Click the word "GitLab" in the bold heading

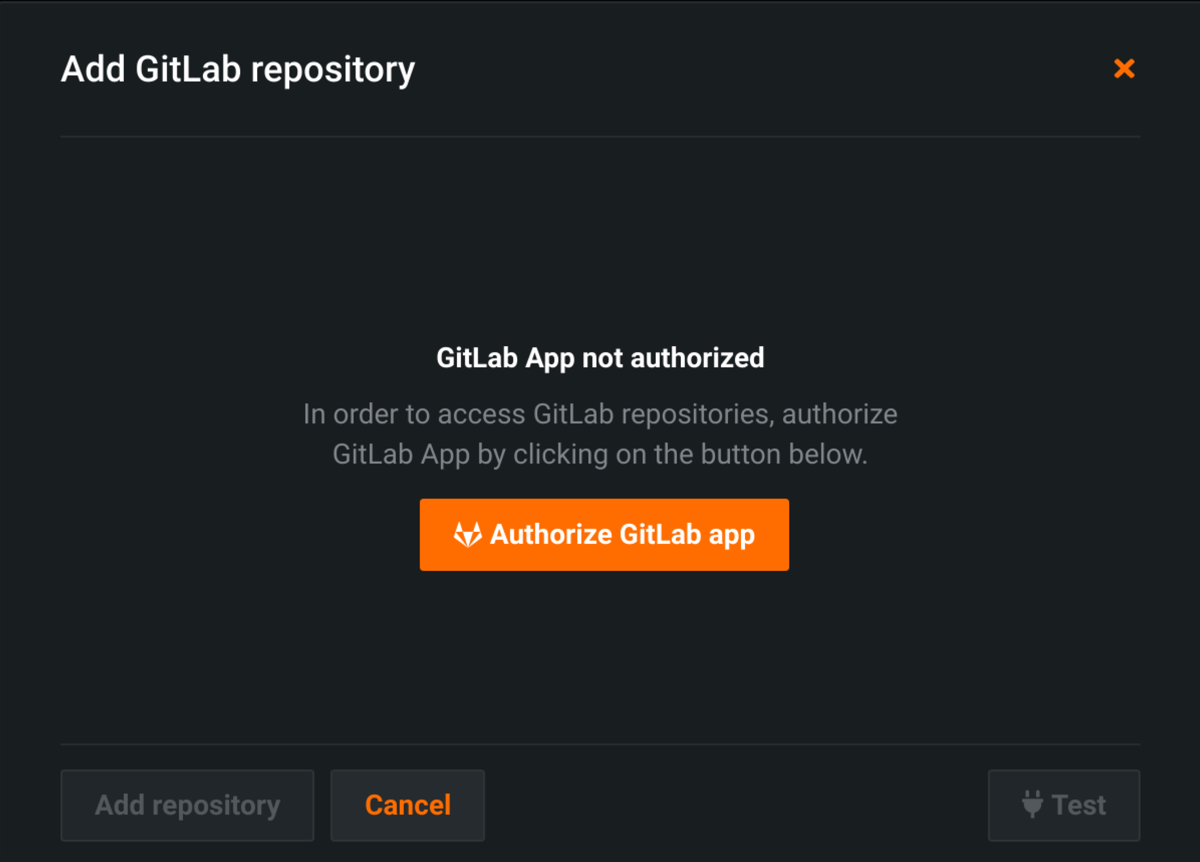point(477,358)
